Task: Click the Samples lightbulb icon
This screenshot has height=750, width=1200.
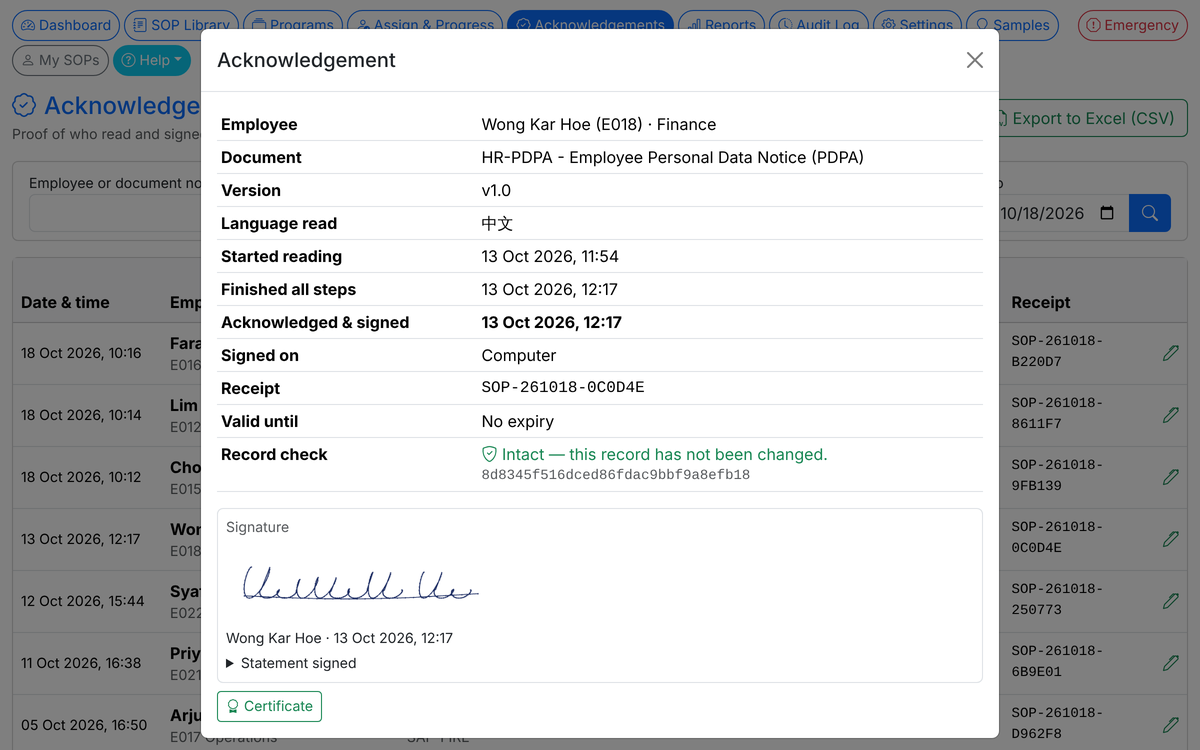Action: 982,25
